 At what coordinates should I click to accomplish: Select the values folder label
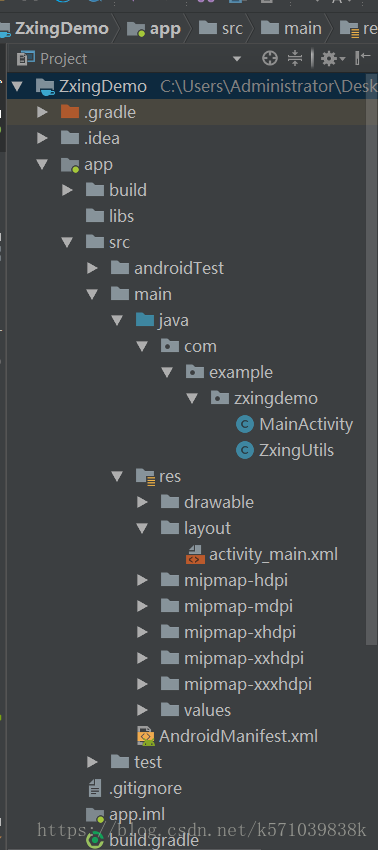207,711
